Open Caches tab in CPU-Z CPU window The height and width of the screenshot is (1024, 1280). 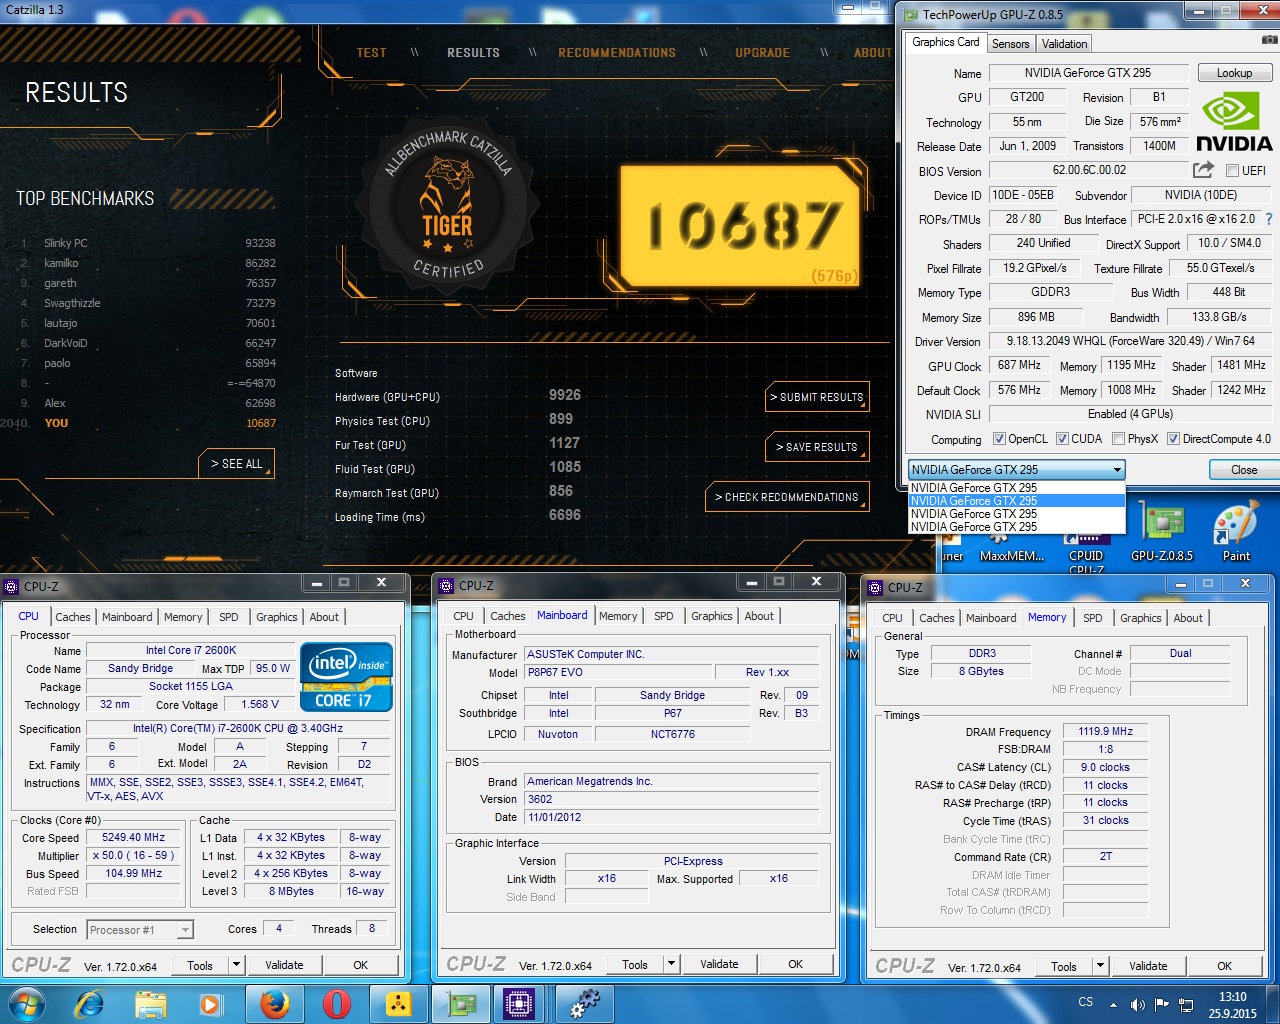(x=73, y=617)
